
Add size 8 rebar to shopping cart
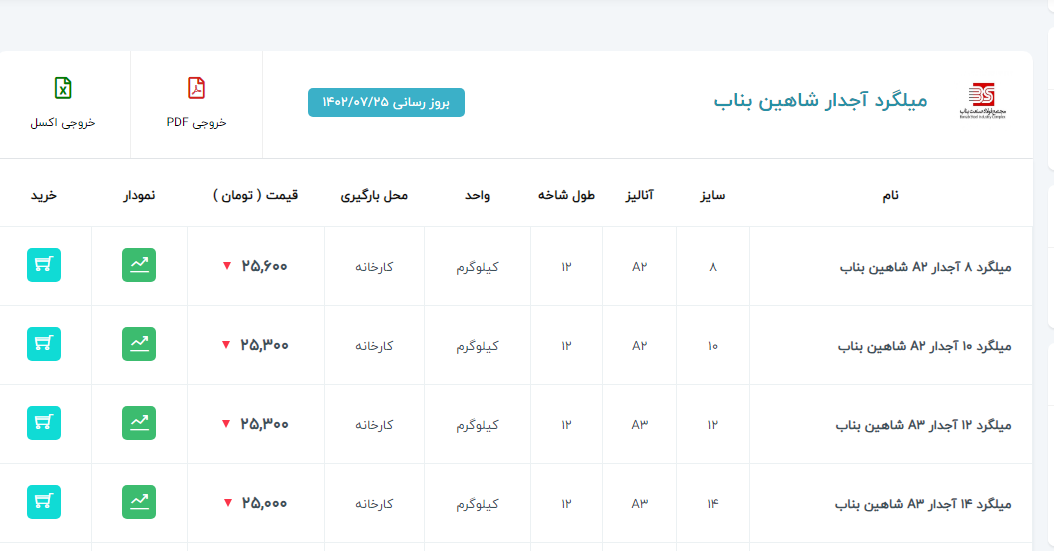tap(44, 265)
